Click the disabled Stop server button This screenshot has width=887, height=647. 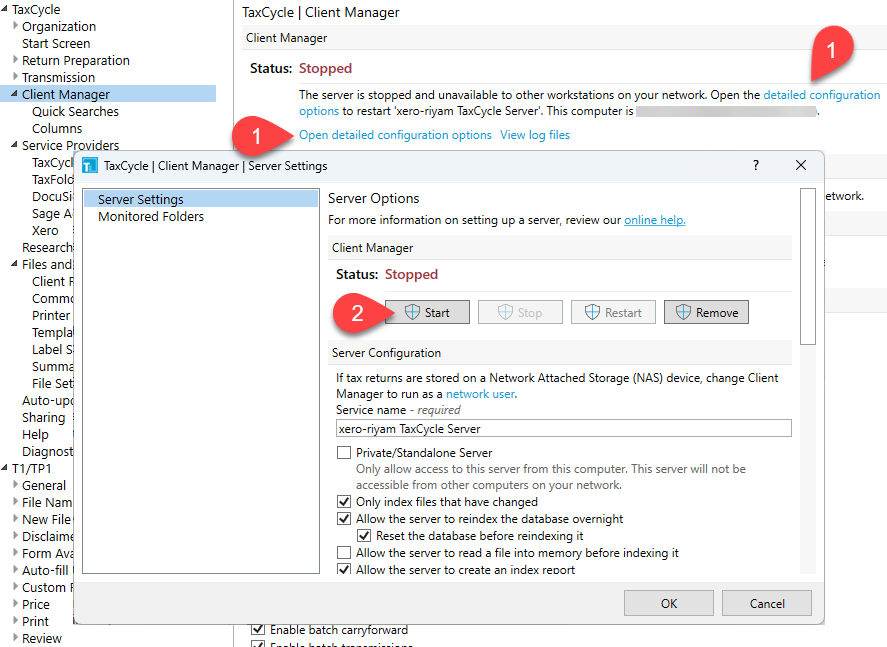coord(520,312)
